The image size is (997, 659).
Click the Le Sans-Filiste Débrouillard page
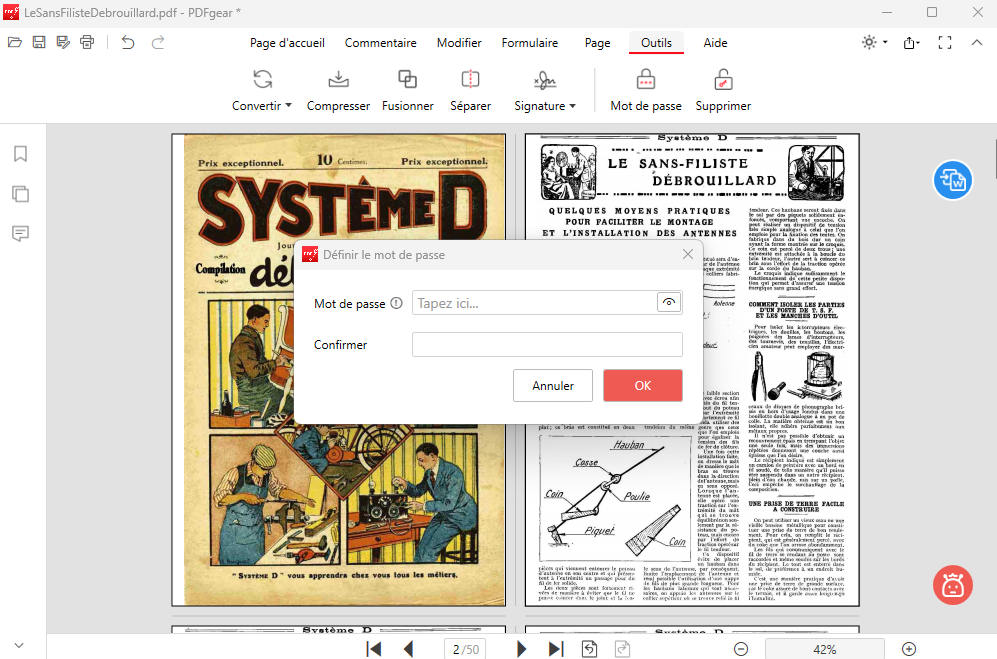[x=692, y=370]
